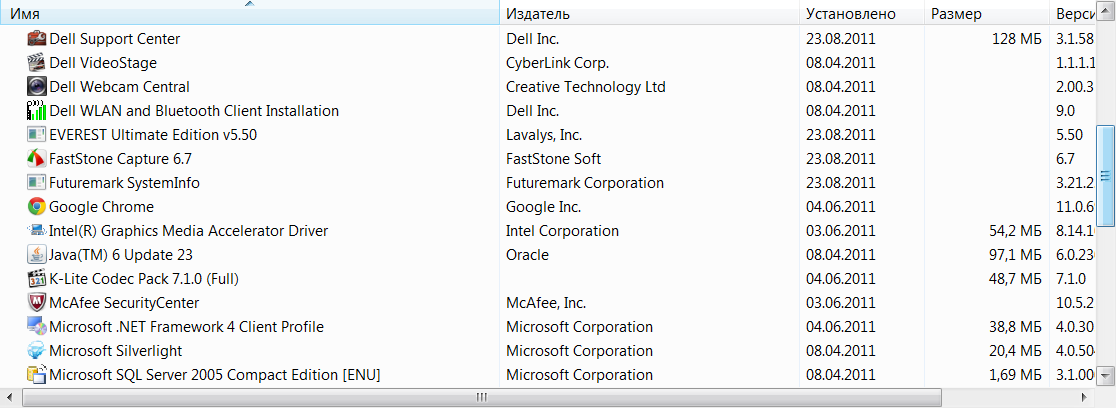This screenshot has height=408, width=1116.
Task: Select Futuremark SystemInfo program row
Action: coord(124,183)
